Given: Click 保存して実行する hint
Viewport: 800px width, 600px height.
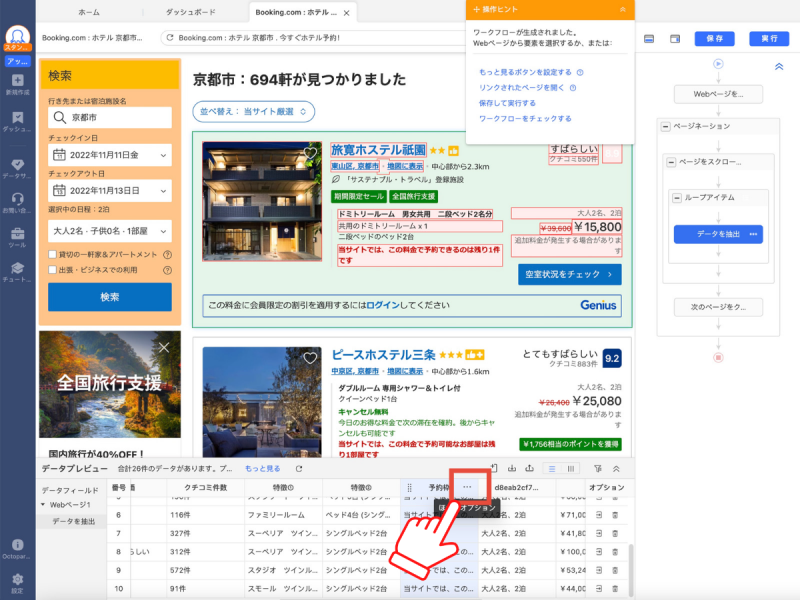Looking at the screenshot, I should pos(507,103).
